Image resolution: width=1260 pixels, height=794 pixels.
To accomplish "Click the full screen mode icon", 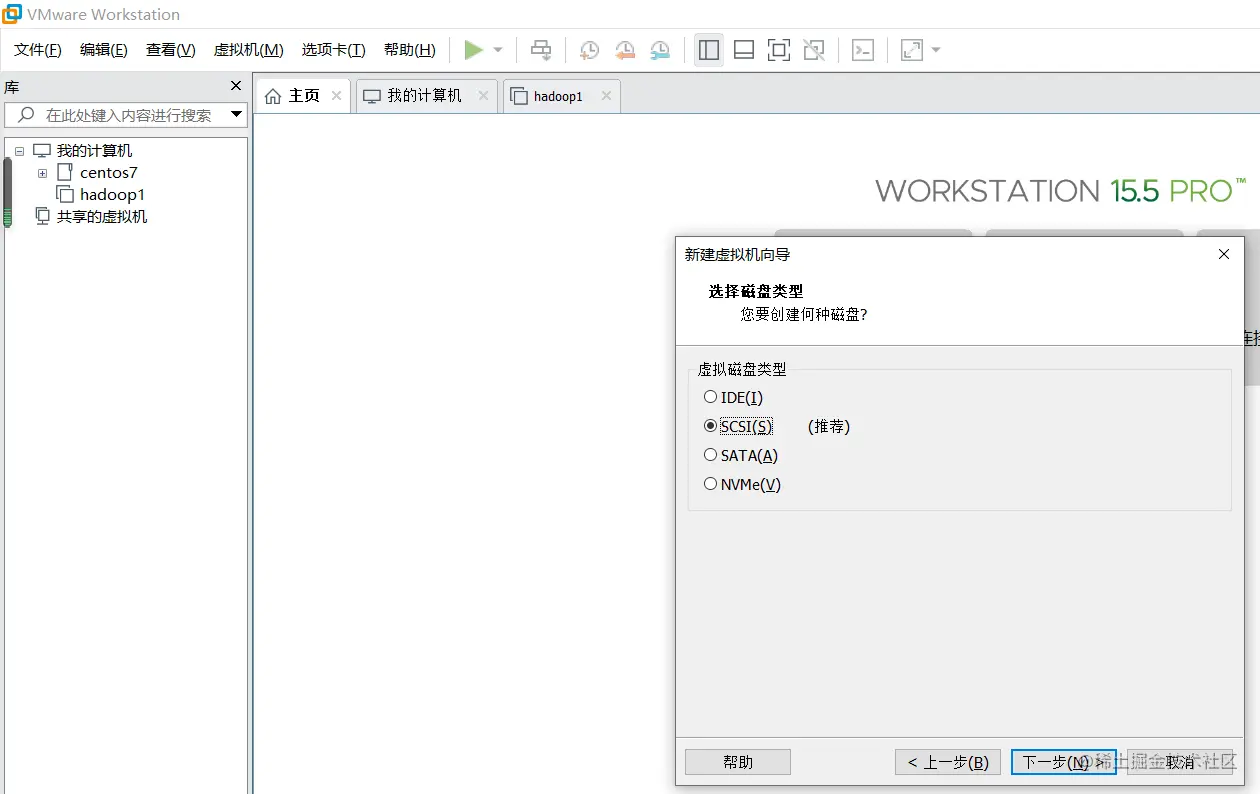I will [x=779, y=50].
